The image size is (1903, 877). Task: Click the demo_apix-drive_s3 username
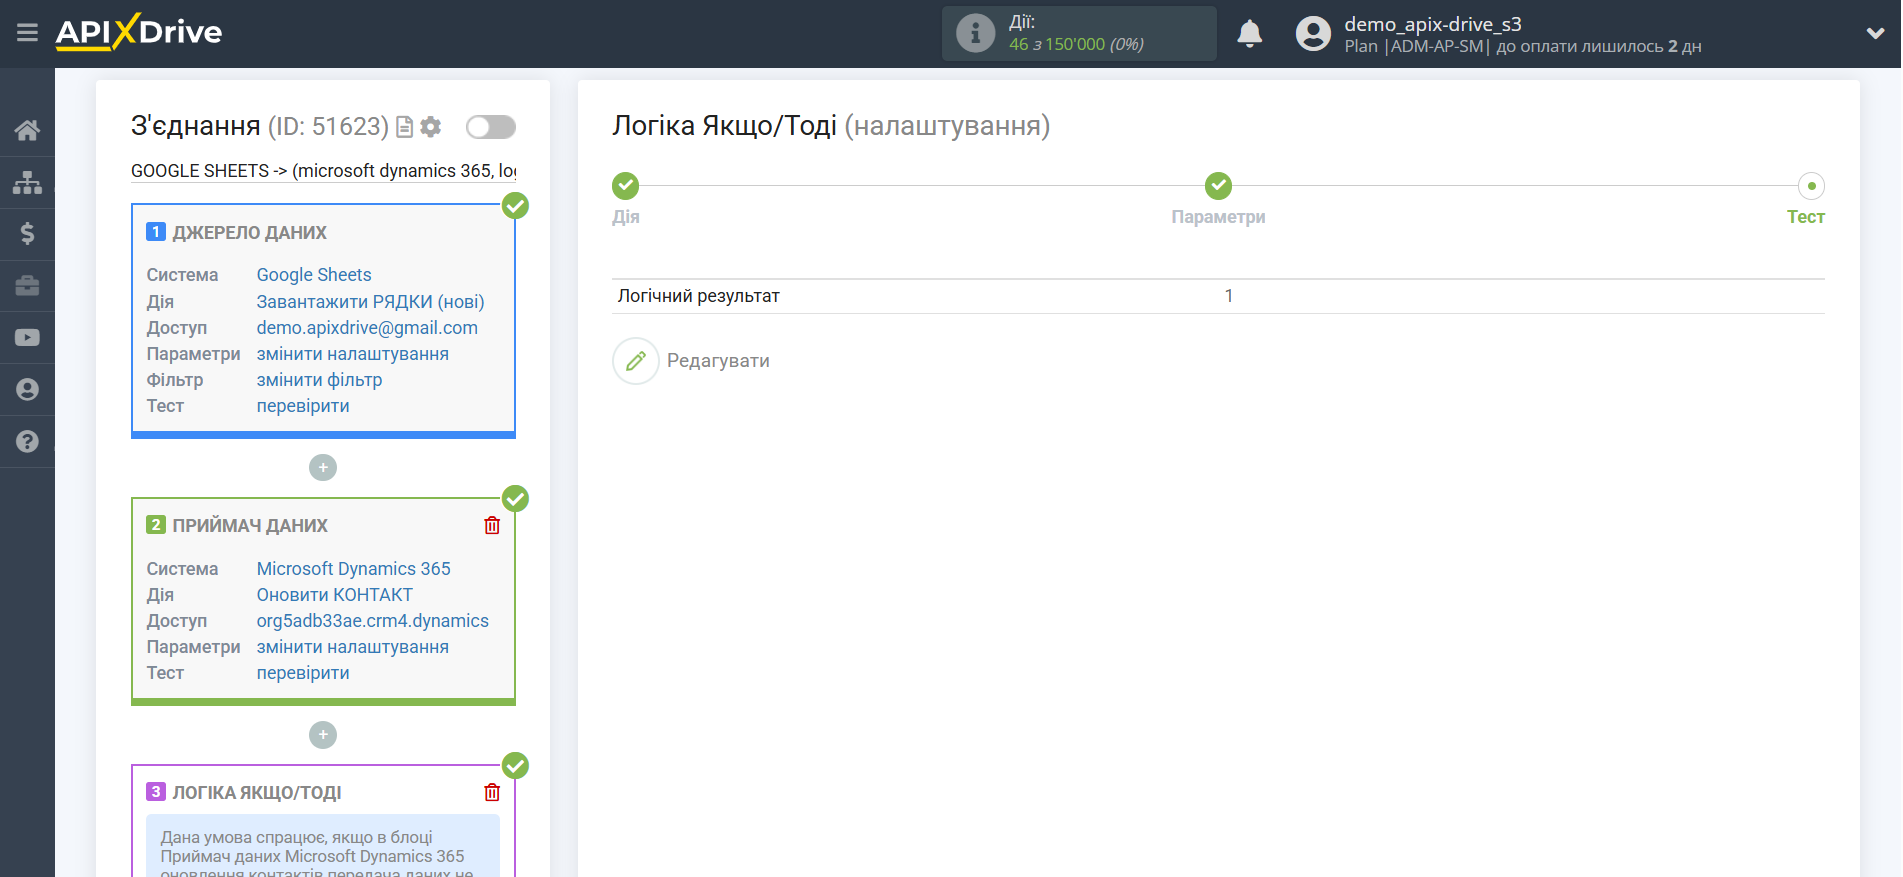[1432, 24]
